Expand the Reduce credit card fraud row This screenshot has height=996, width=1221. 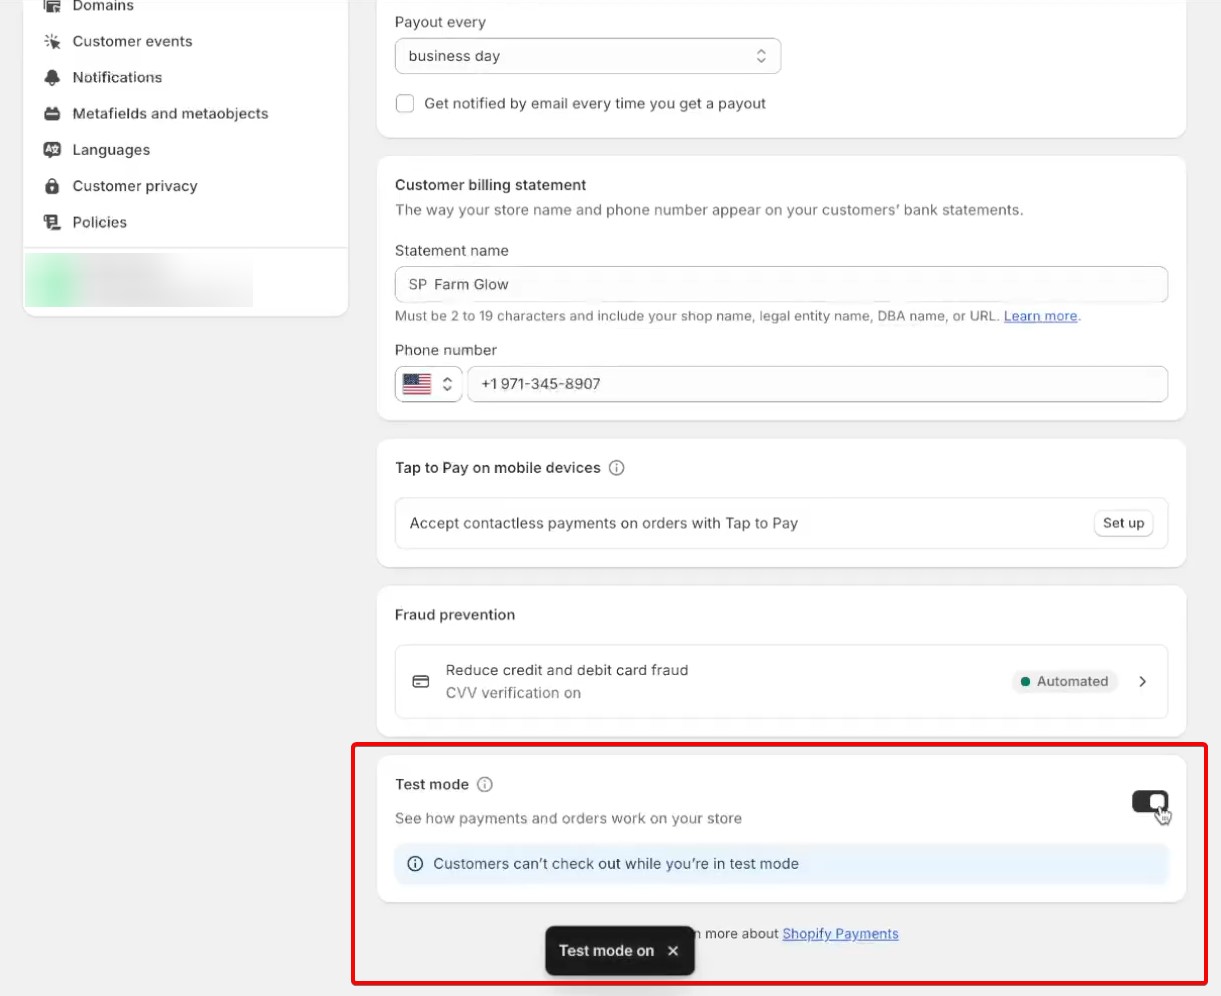1143,681
